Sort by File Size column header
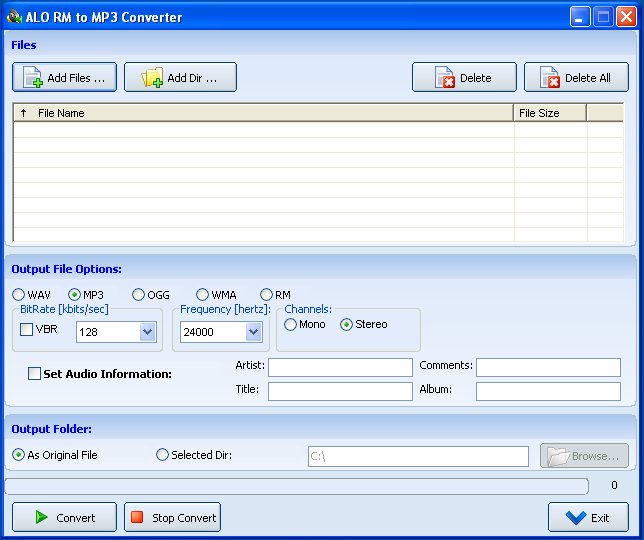The height and width of the screenshot is (540, 644). click(550, 113)
